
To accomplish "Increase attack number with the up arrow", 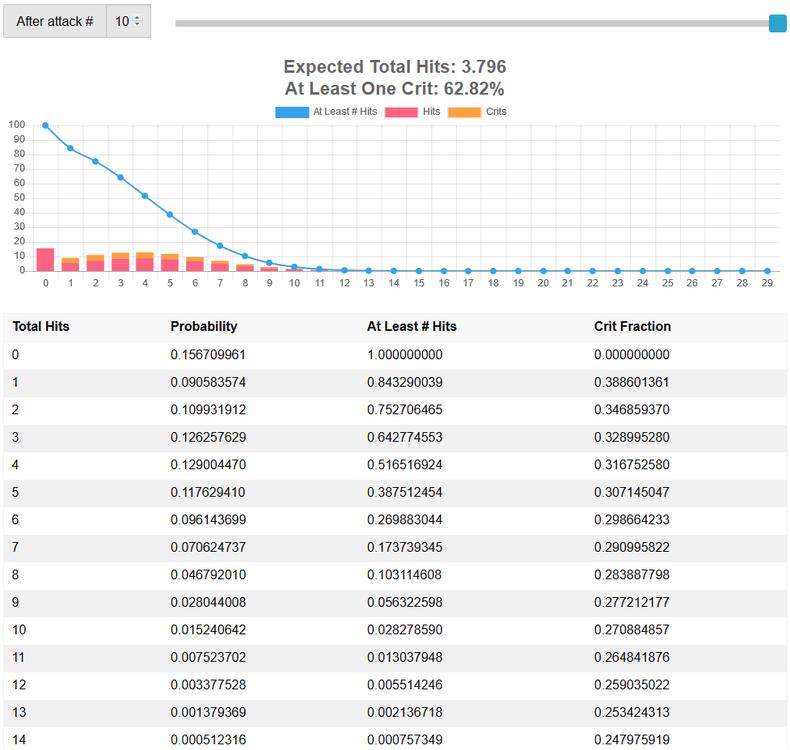I will [x=137, y=17].
